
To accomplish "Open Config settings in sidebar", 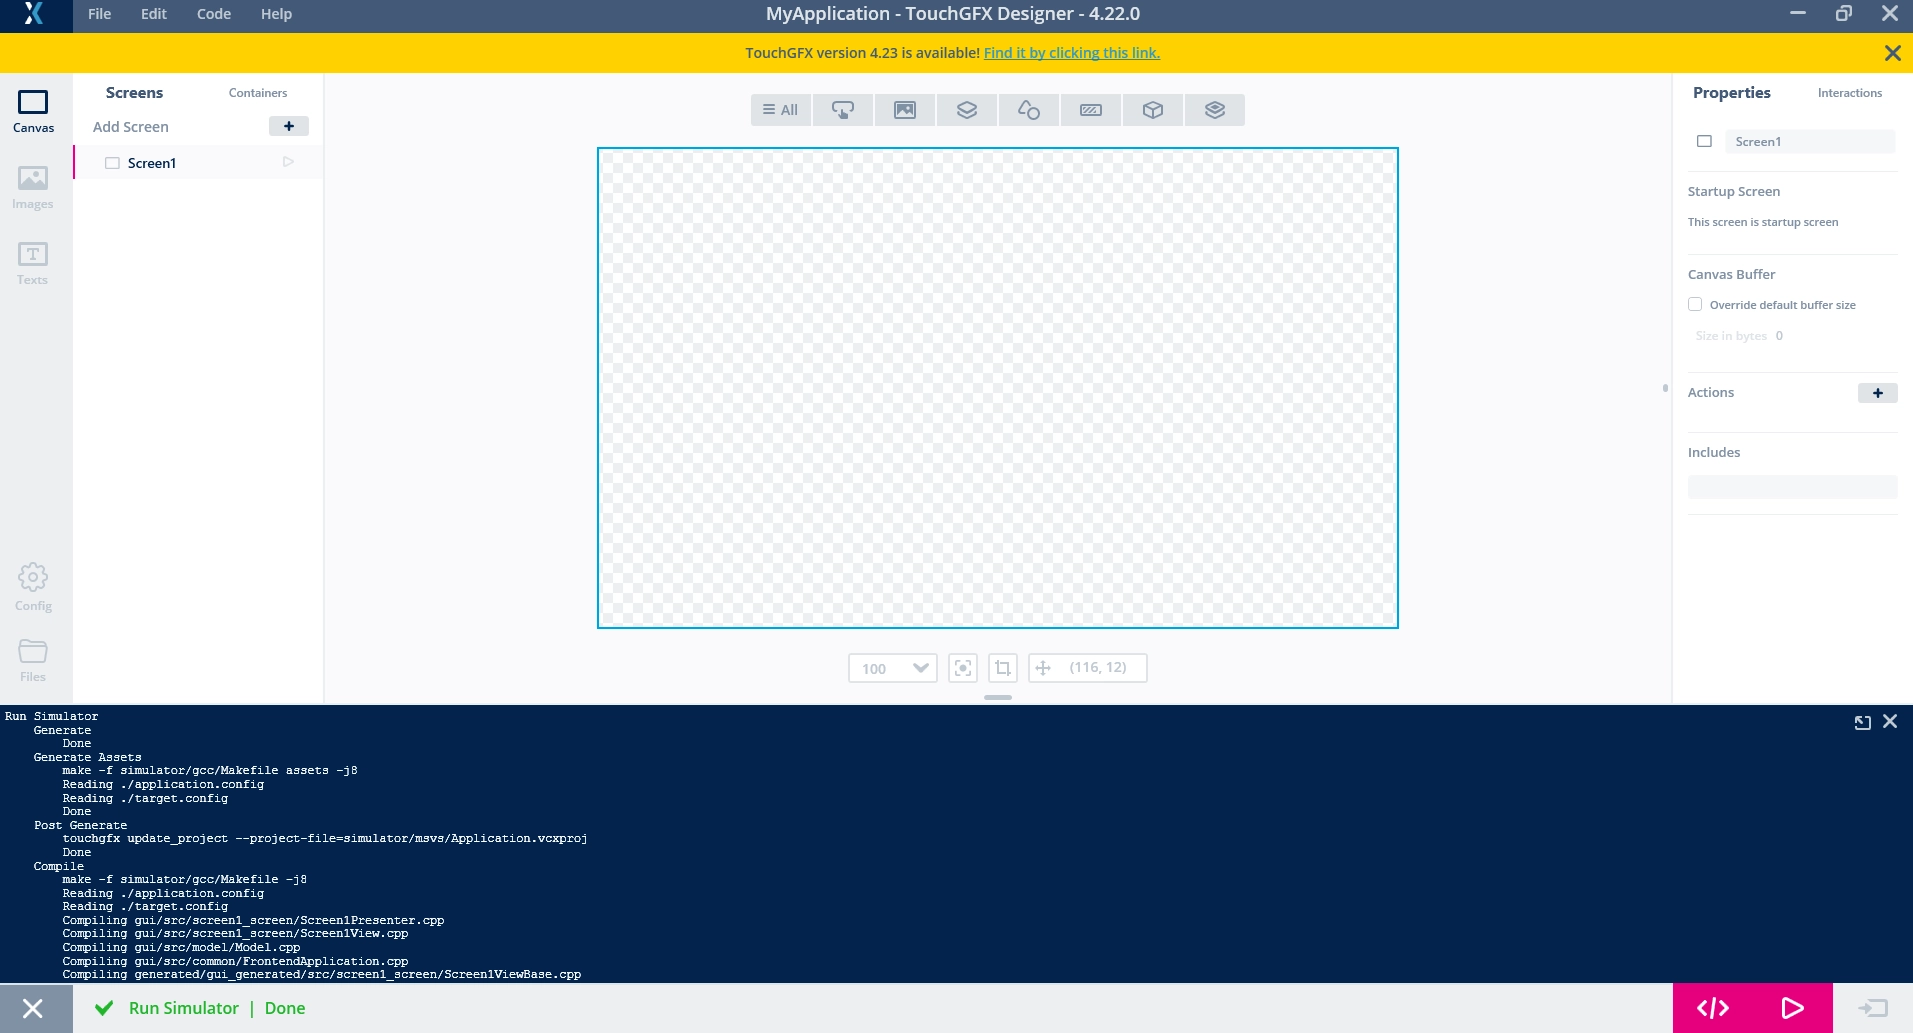I will 33,587.
